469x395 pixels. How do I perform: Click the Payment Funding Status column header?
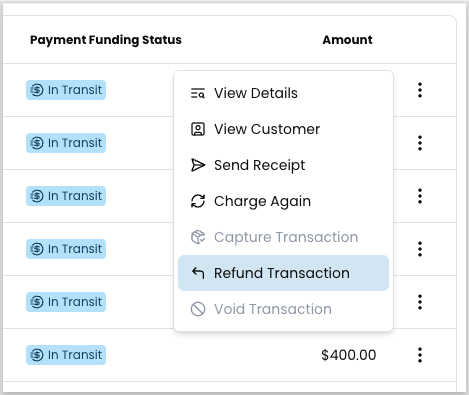(x=106, y=40)
